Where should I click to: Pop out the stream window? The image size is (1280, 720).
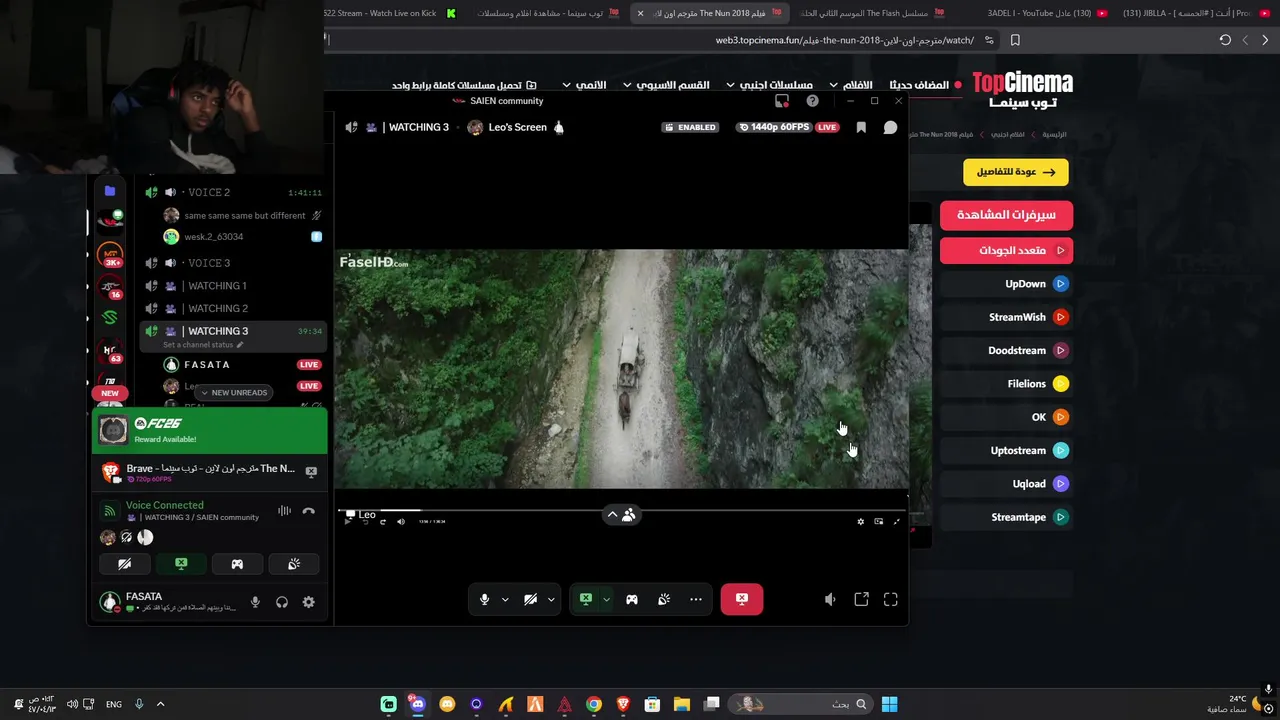tap(861, 599)
